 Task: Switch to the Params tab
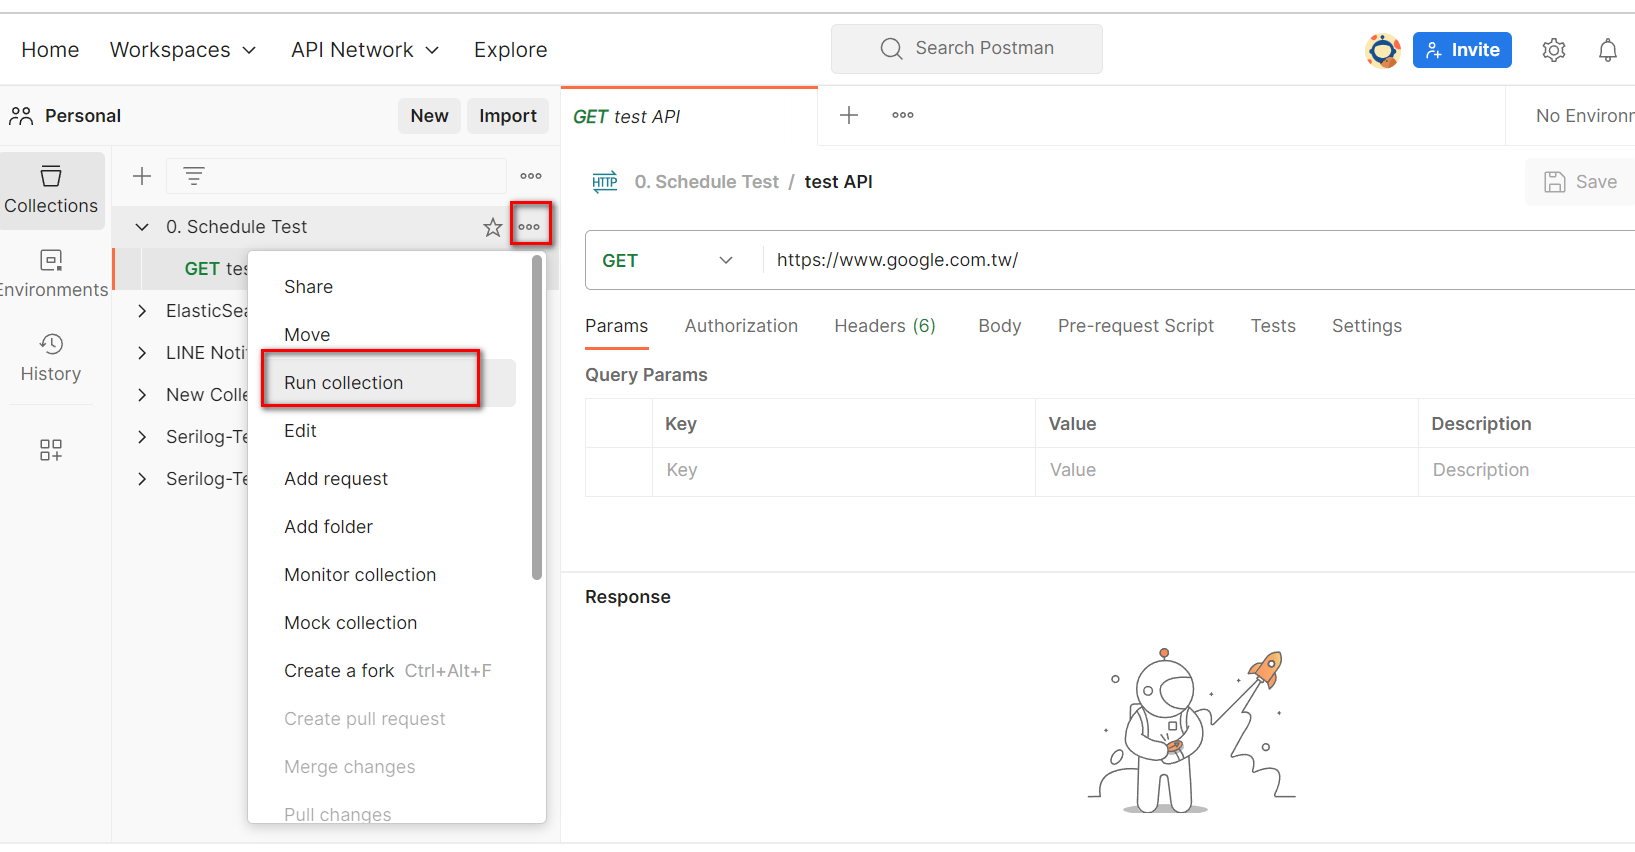pos(617,326)
